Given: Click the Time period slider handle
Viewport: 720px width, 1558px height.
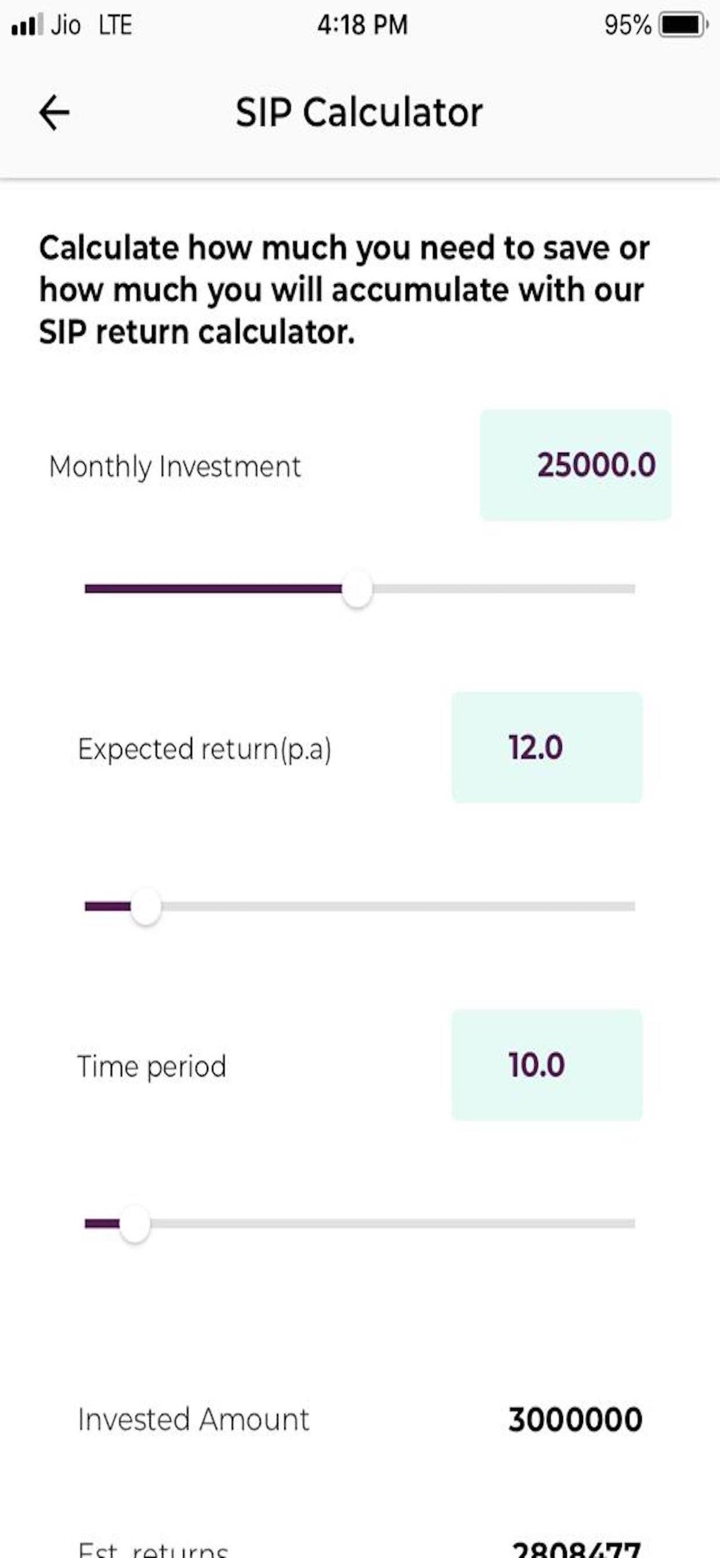Looking at the screenshot, I should tap(133, 1224).
